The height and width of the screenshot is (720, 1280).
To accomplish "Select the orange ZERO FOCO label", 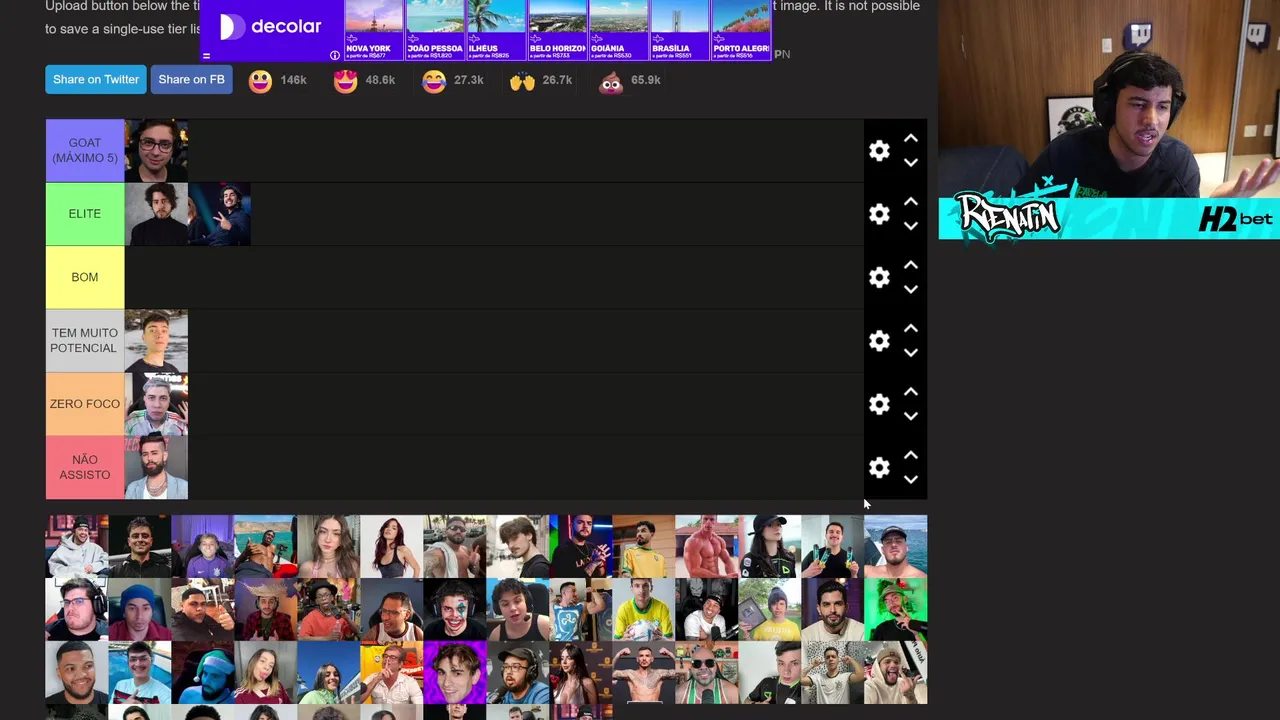I will 85,404.
